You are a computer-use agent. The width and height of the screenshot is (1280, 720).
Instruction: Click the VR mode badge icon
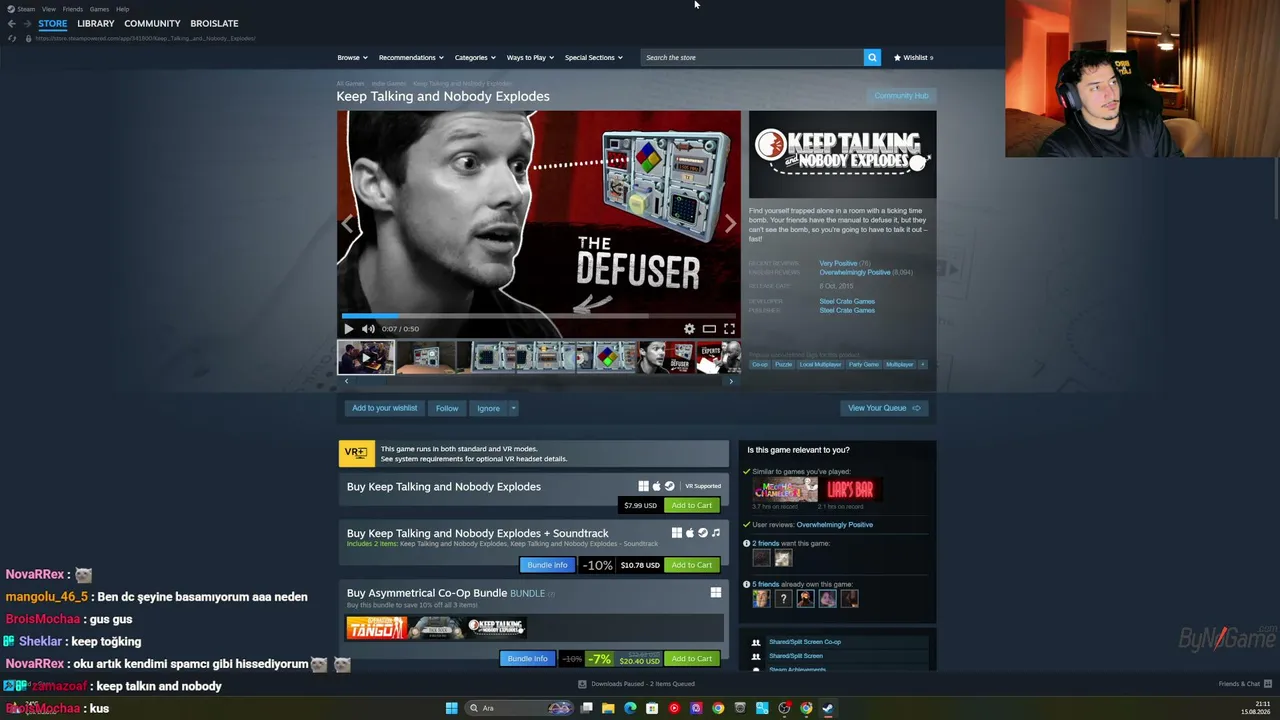point(356,453)
